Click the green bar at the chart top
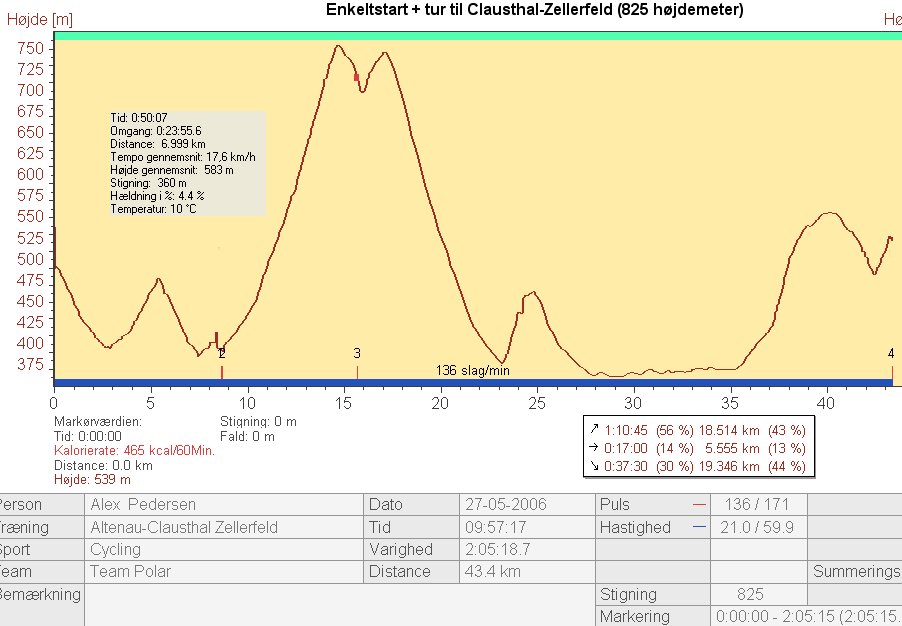This screenshot has height=626, width=902. pos(477,36)
